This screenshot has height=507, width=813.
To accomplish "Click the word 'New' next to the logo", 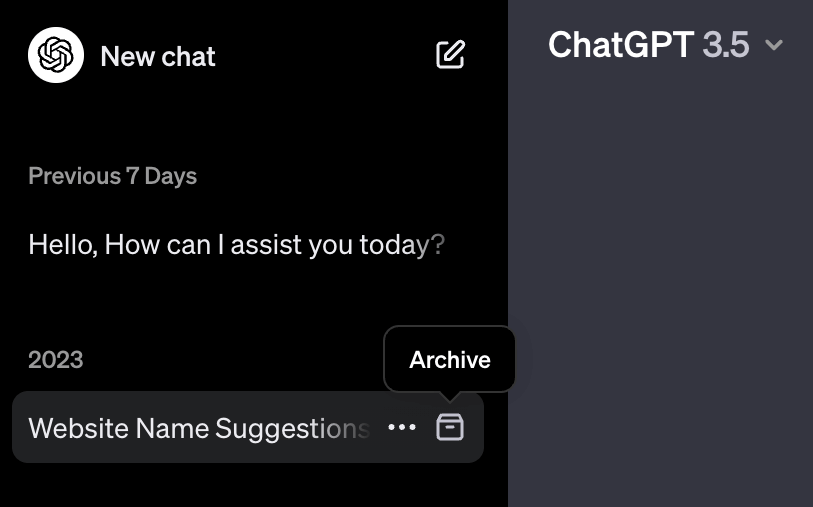I will tap(127, 56).
